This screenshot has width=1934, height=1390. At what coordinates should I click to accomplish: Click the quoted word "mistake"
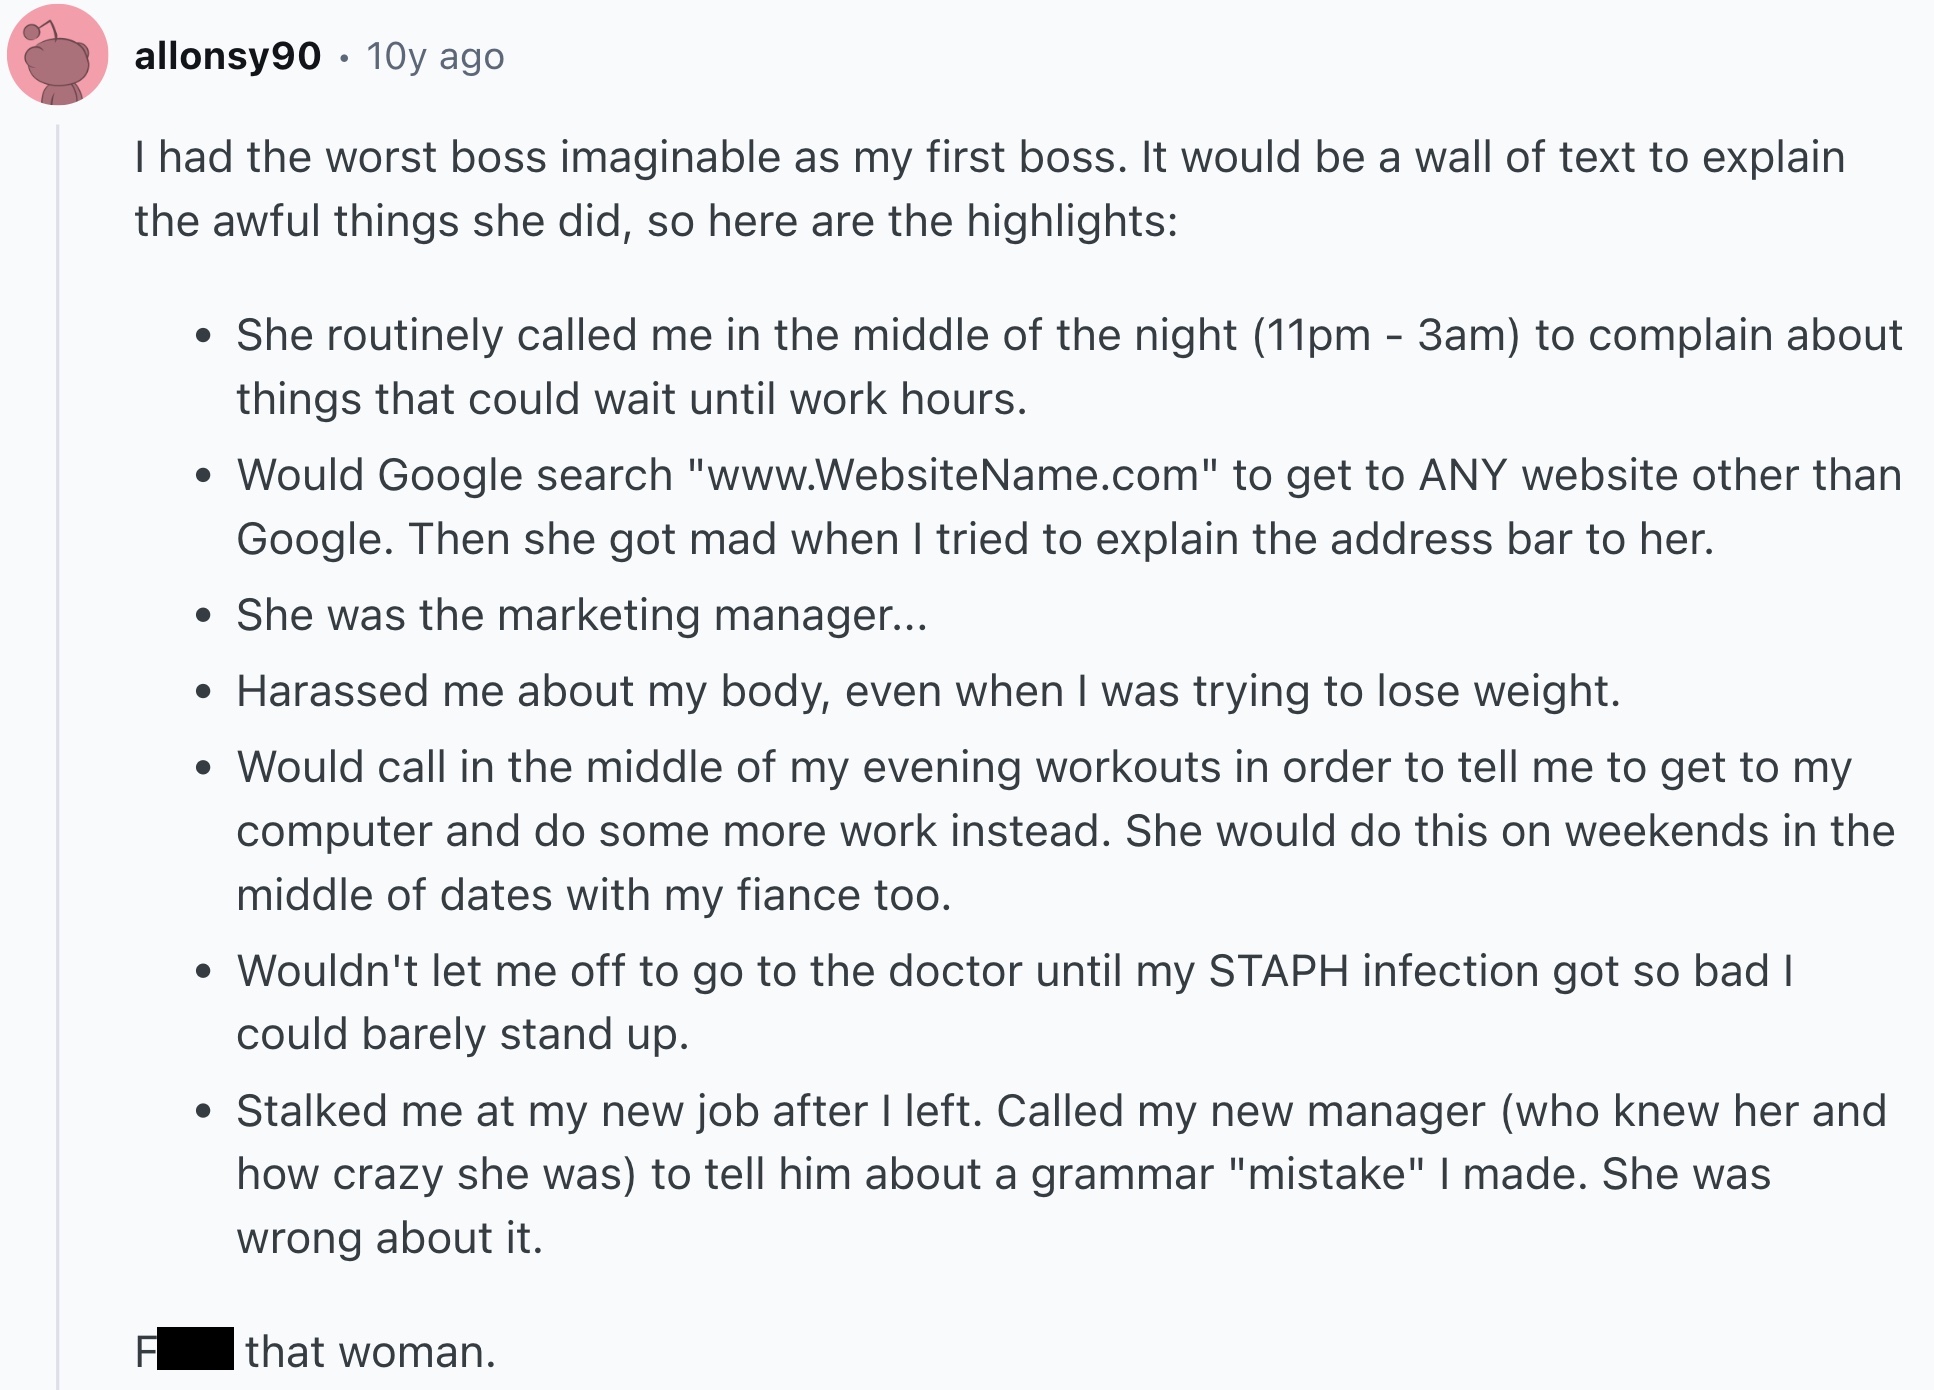point(1326,1174)
